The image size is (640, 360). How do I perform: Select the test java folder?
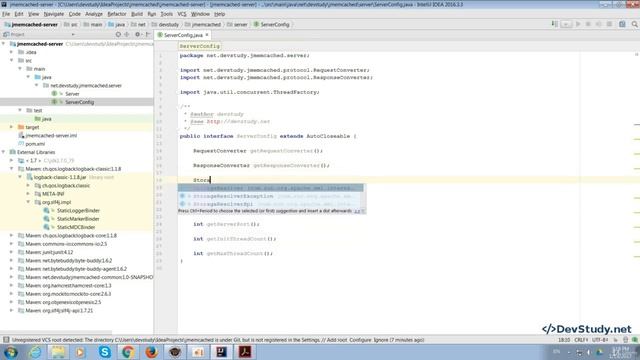tap(46, 119)
